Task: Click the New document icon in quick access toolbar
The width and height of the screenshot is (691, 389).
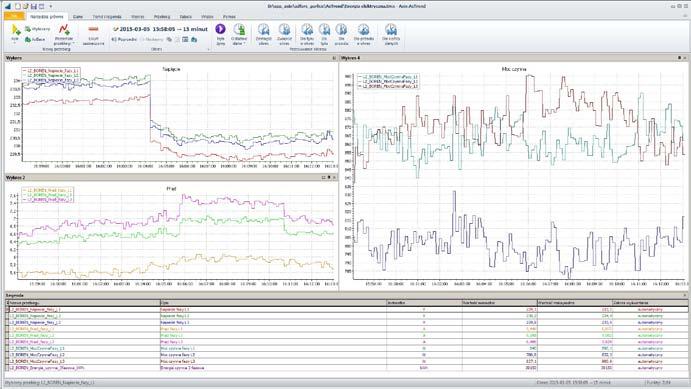Action: click(x=18, y=6)
